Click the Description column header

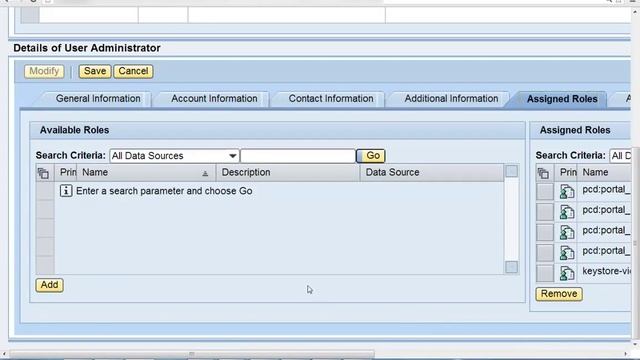pyautogui.click(x=288, y=173)
